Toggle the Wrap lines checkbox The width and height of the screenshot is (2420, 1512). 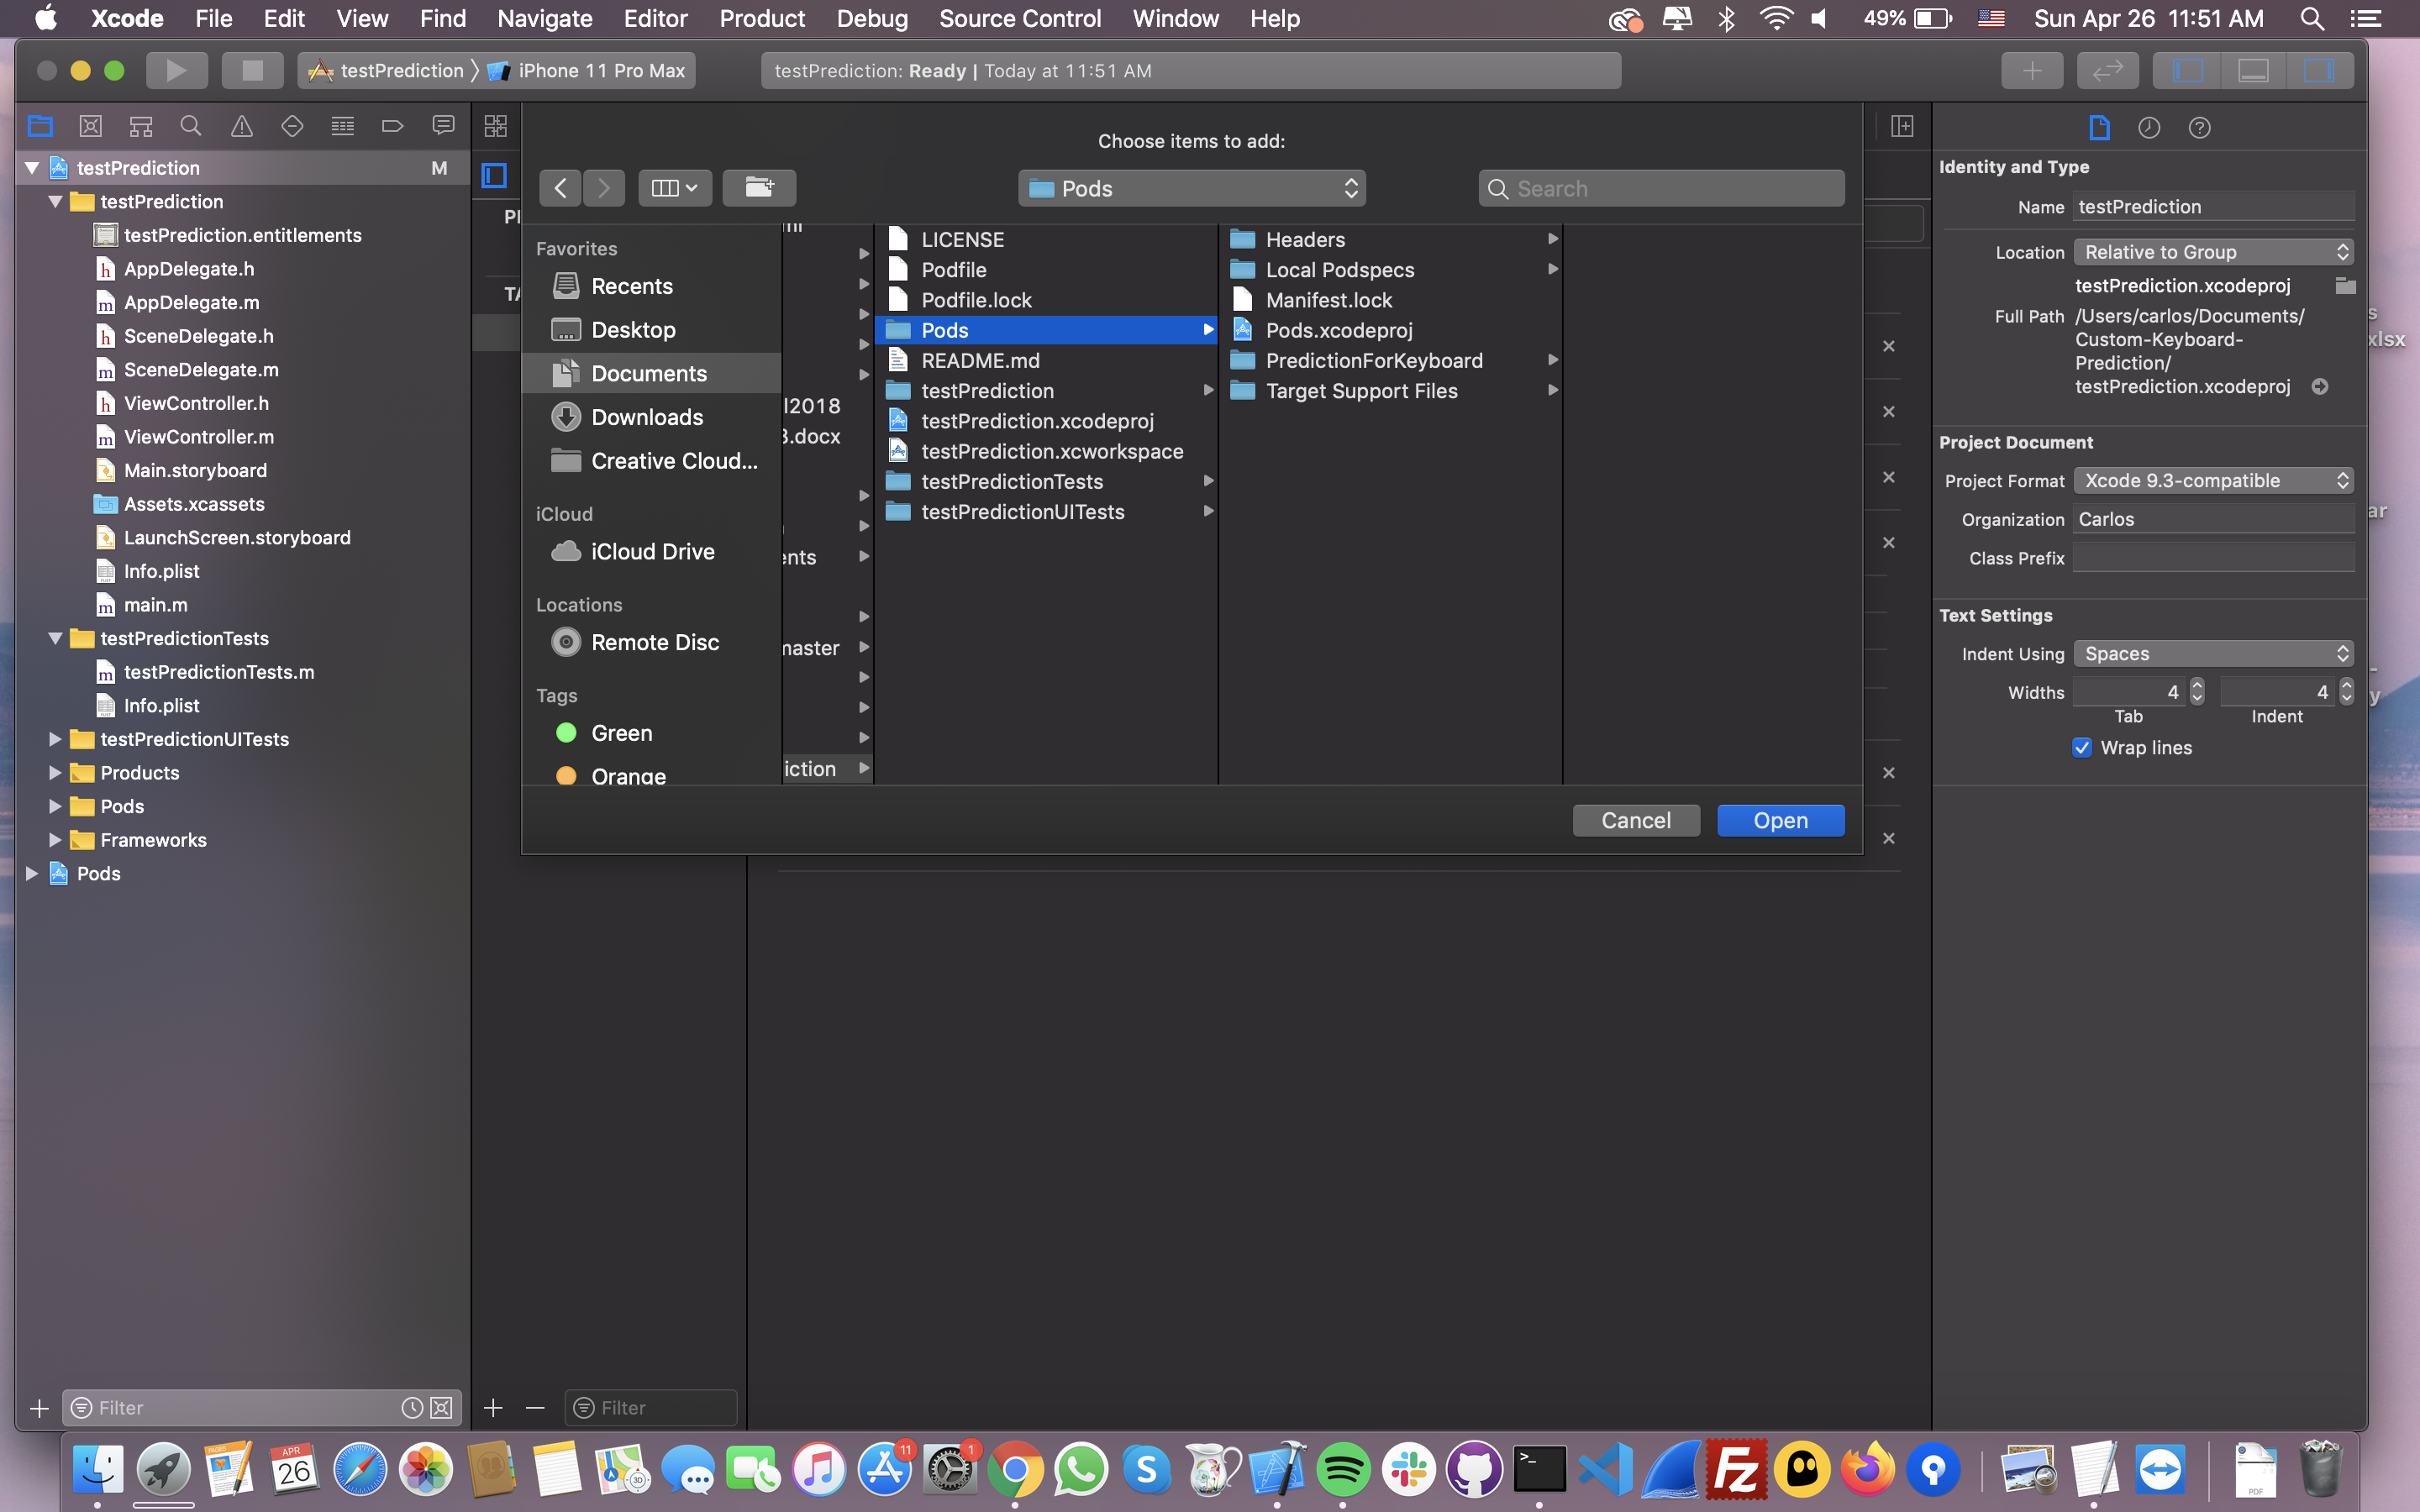click(2082, 748)
